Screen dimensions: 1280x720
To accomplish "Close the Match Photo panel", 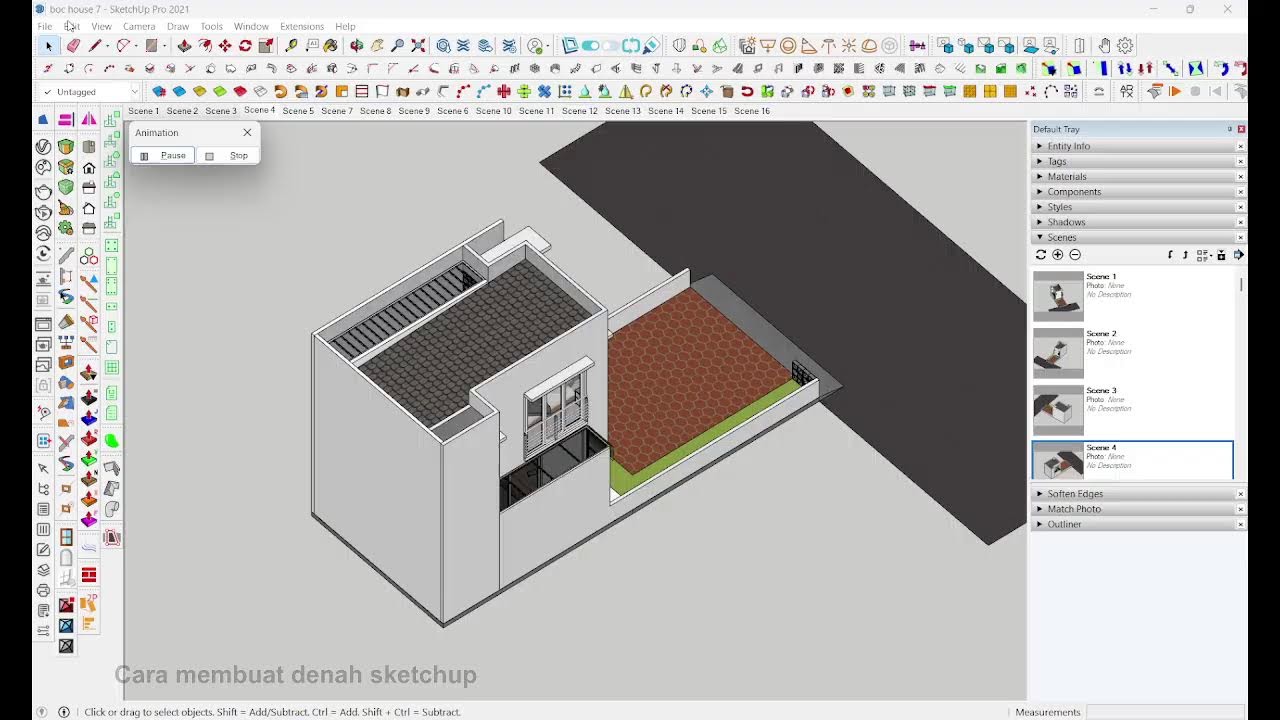I will click(1241, 509).
